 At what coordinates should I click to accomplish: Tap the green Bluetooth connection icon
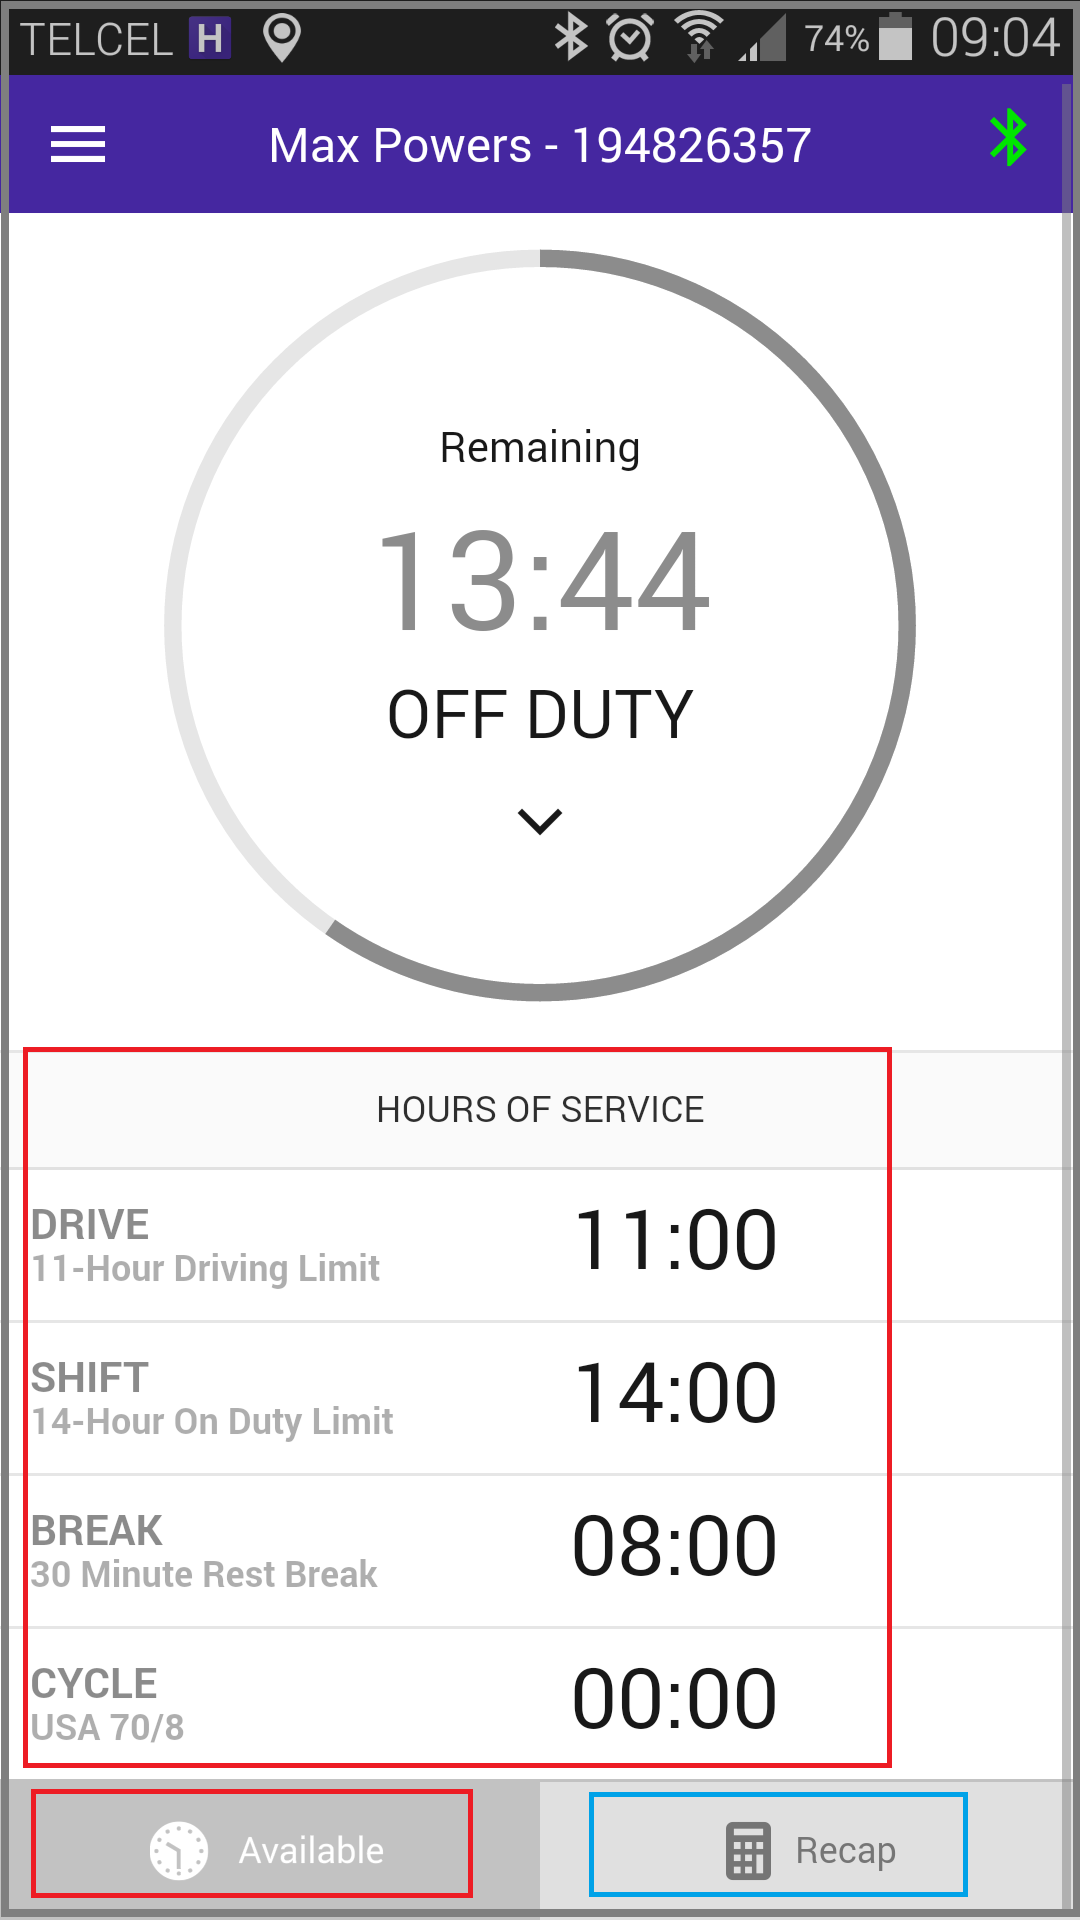[1008, 138]
